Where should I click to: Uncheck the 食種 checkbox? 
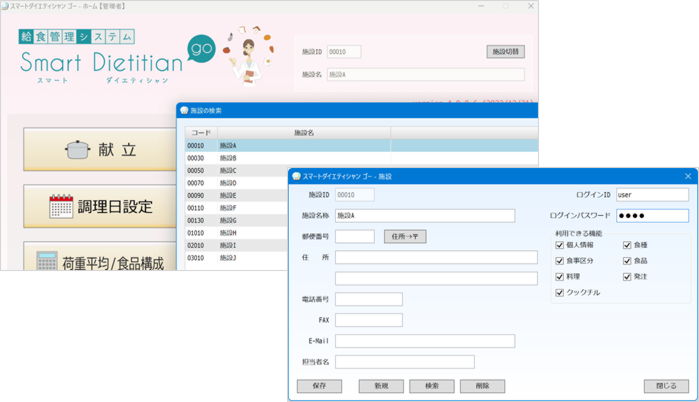[x=627, y=245]
